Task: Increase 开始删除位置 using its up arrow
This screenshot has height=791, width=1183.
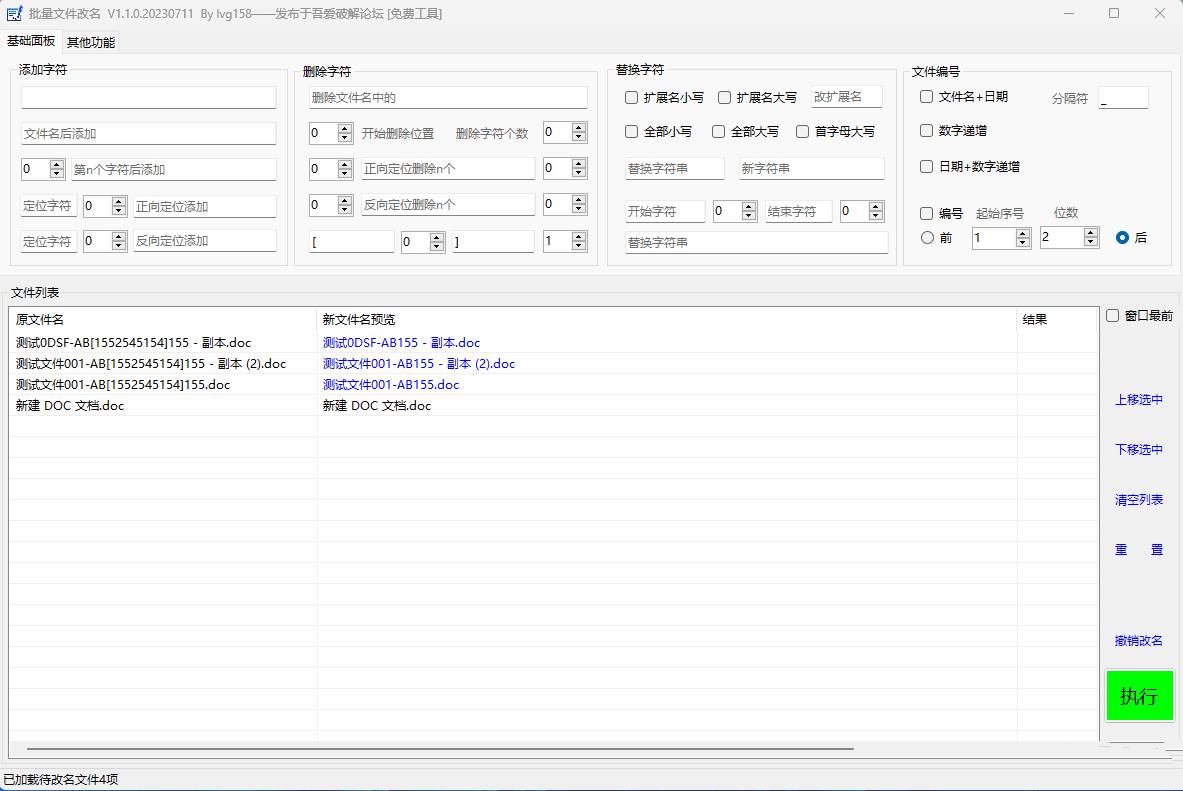Action: [x=343, y=126]
